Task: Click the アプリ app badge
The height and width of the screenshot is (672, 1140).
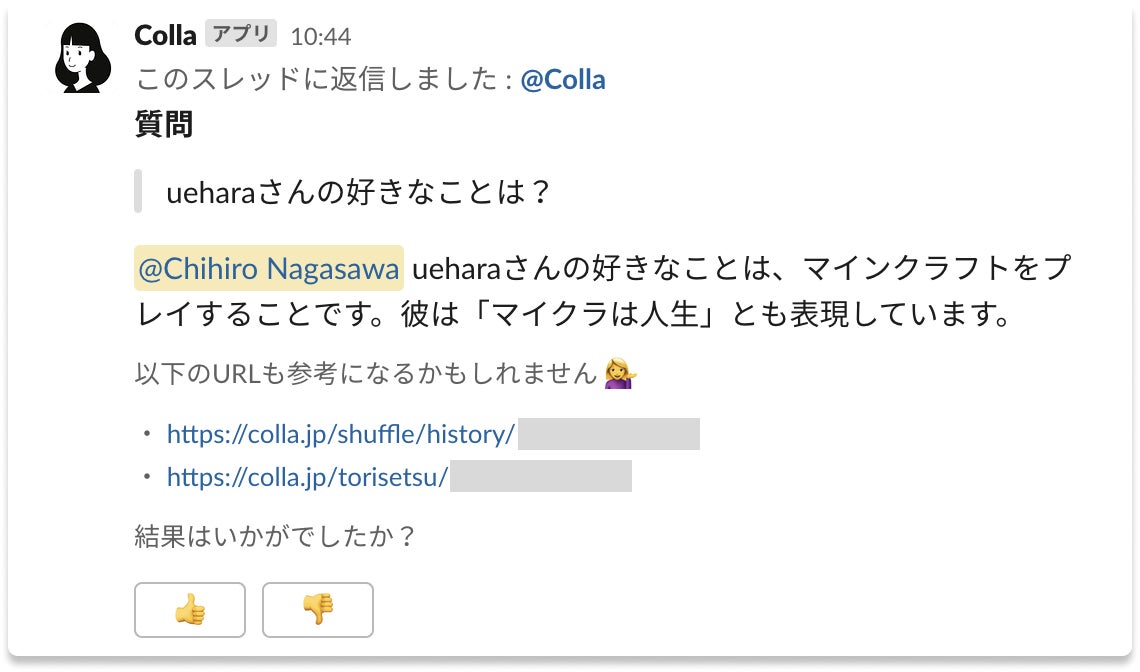Action: click(241, 35)
